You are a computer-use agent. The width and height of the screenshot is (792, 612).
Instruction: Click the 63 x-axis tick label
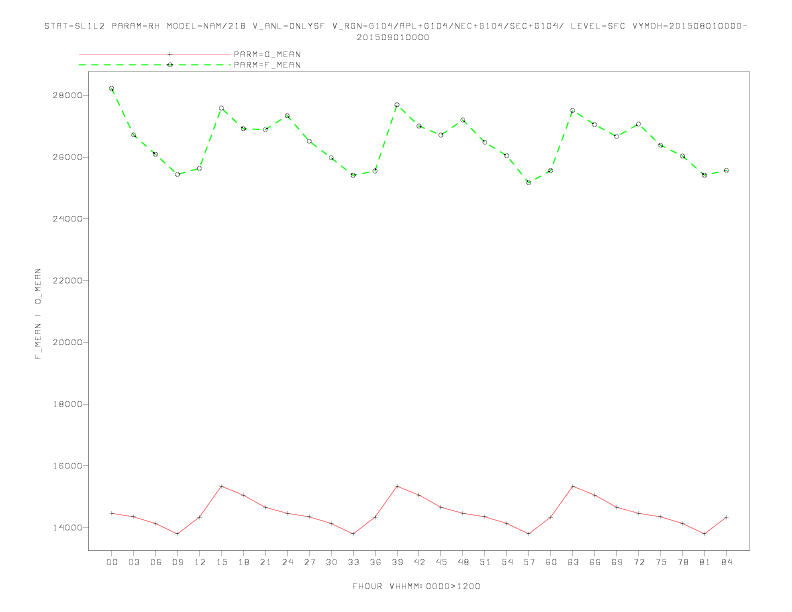point(573,562)
